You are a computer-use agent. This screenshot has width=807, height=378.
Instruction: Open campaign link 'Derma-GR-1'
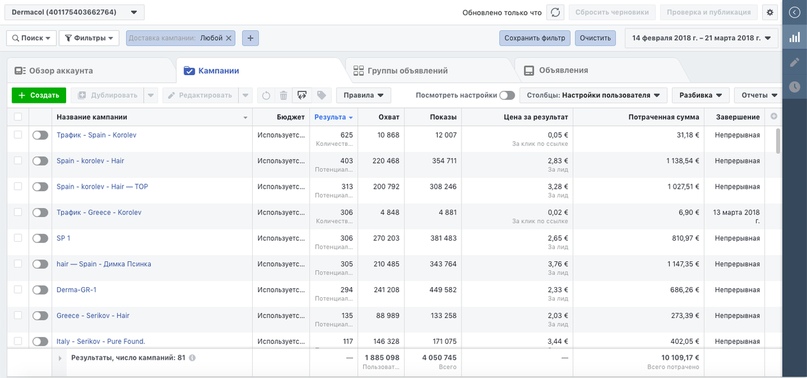point(76,289)
